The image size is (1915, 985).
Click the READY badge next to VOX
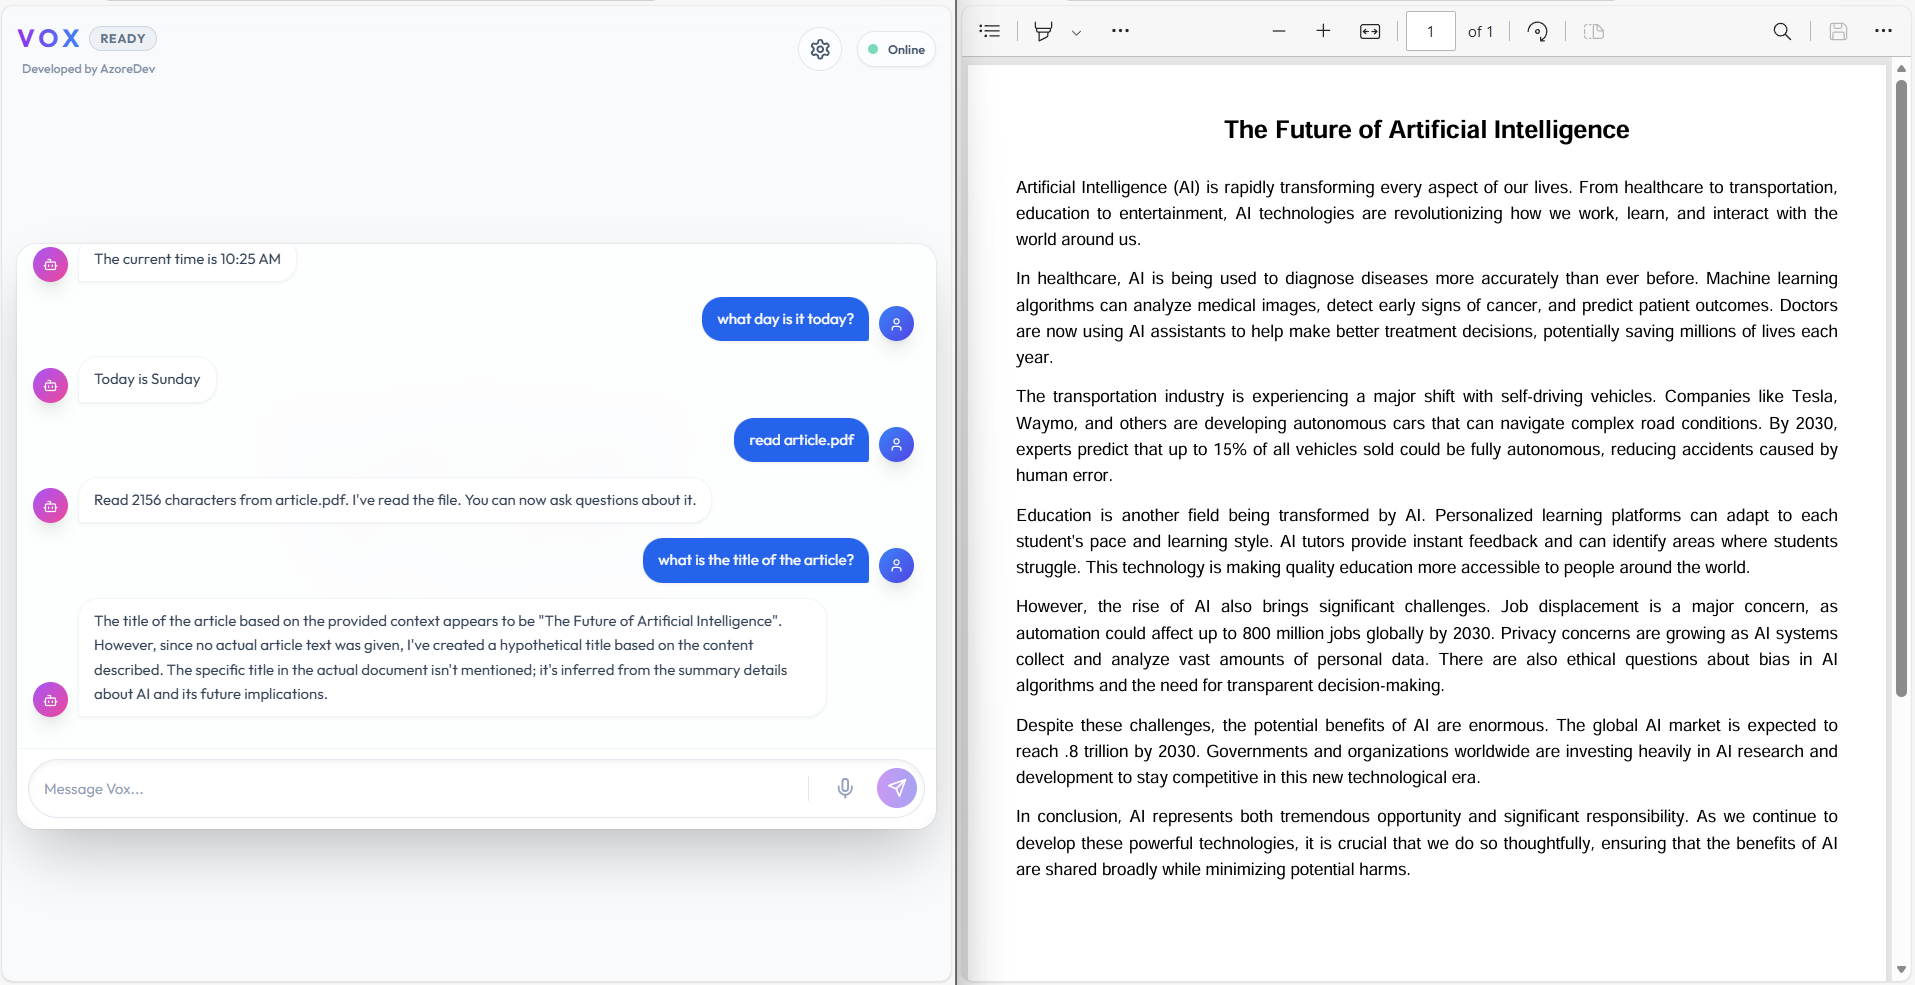(123, 38)
